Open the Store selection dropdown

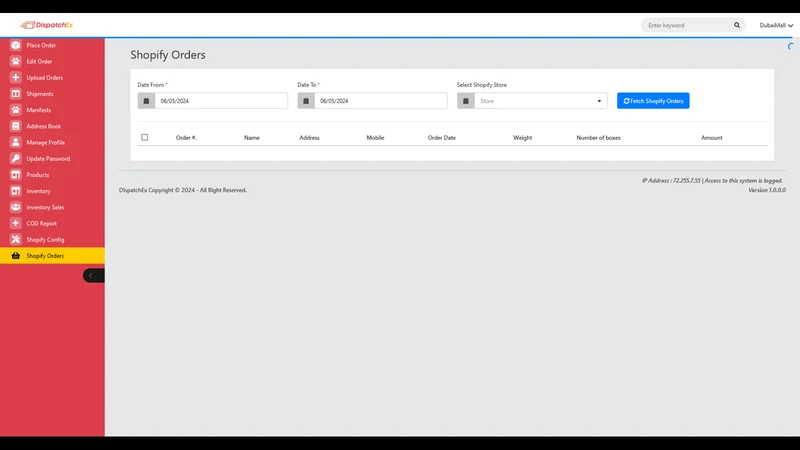pyautogui.click(x=541, y=101)
